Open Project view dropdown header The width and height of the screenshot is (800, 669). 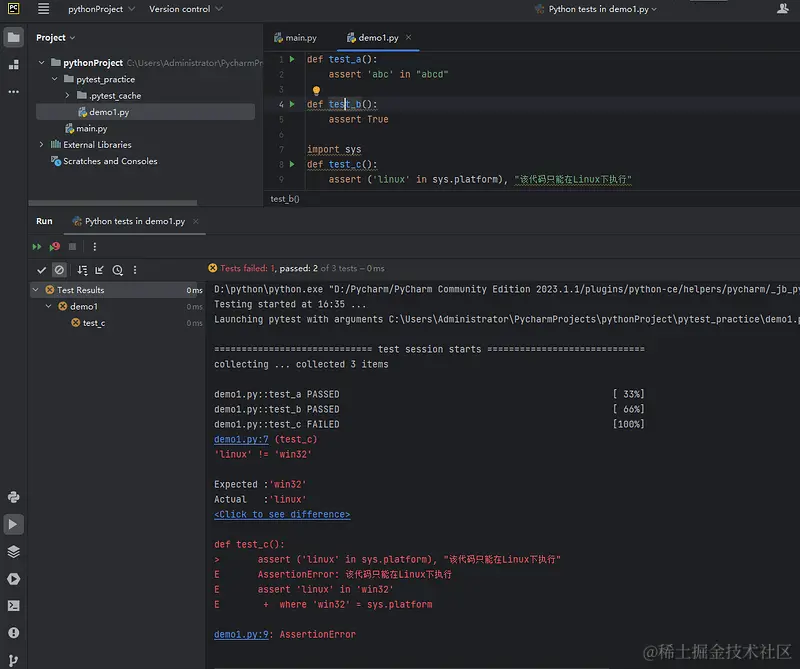pyautogui.click(x=56, y=37)
